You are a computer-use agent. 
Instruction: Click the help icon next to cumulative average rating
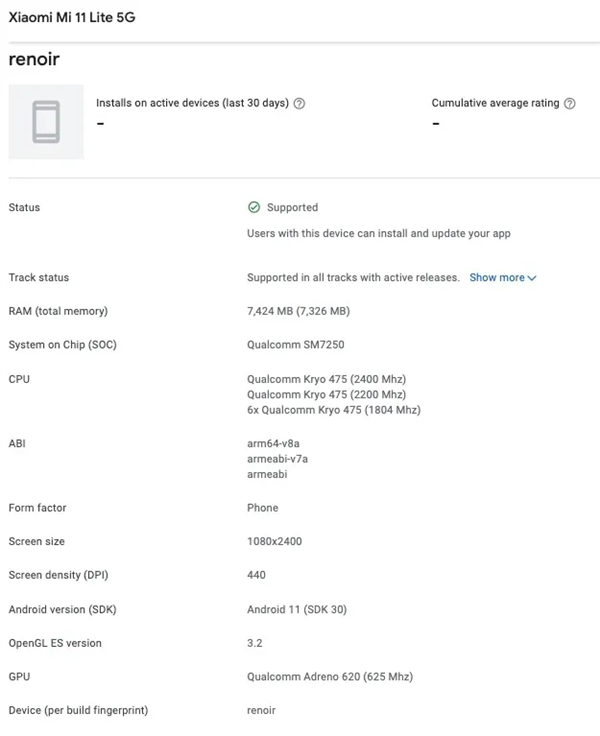[x=570, y=103]
